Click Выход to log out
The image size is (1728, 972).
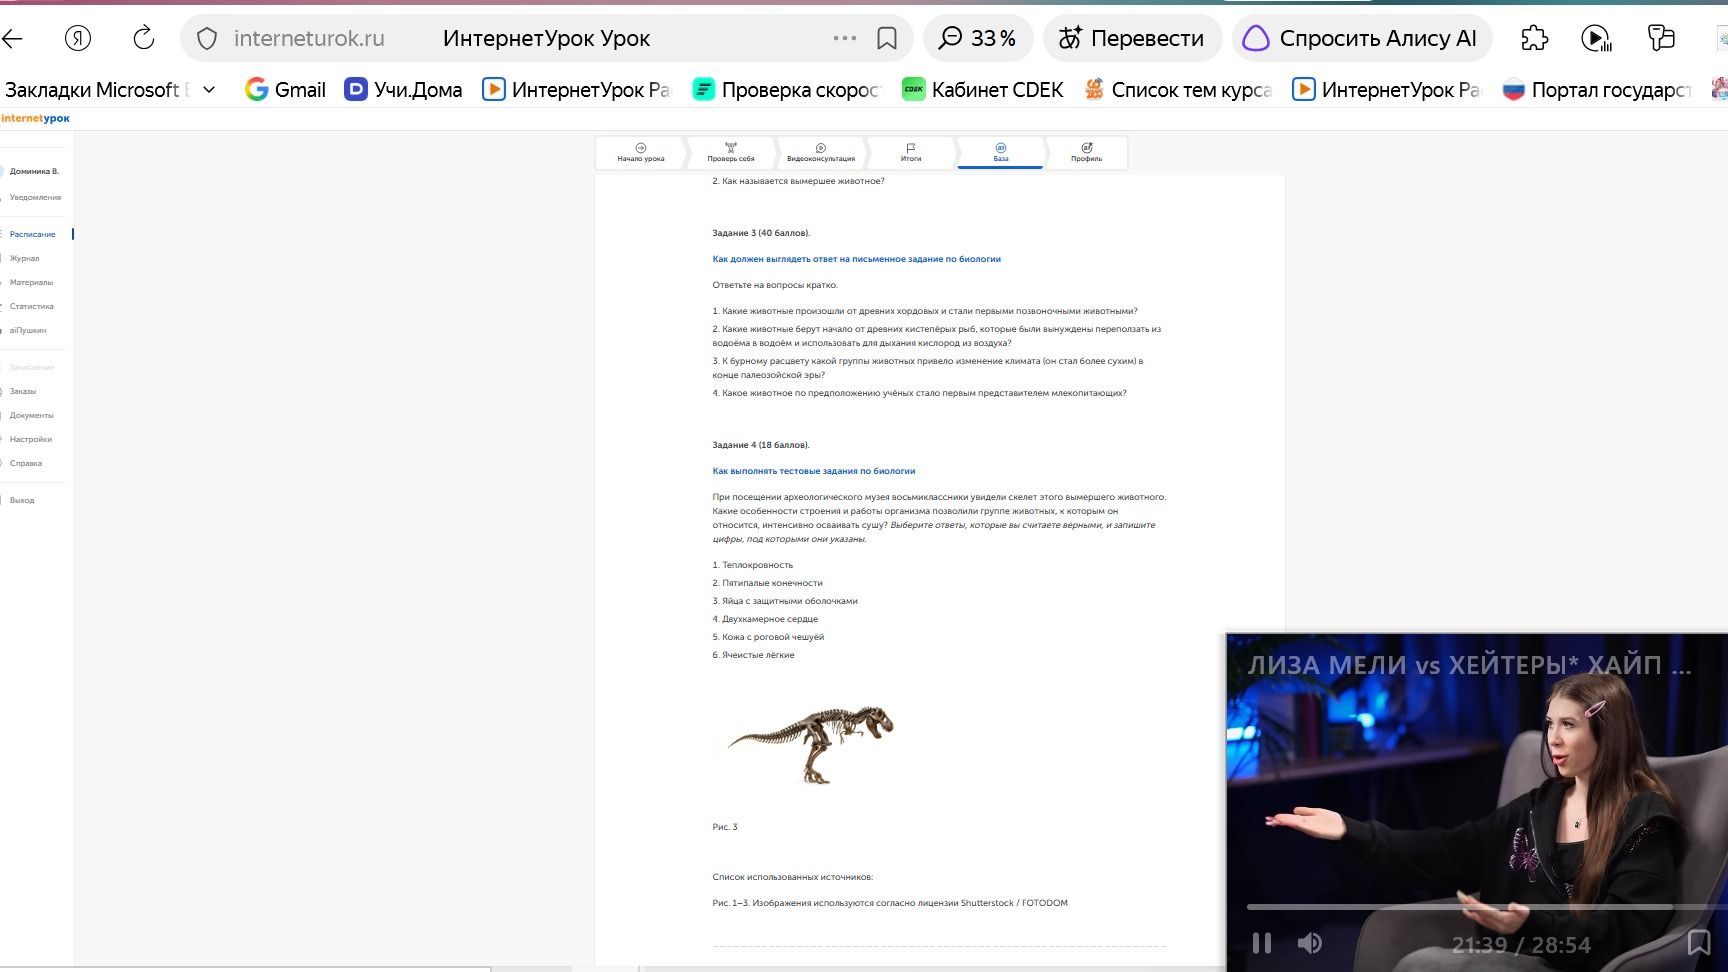22,500
